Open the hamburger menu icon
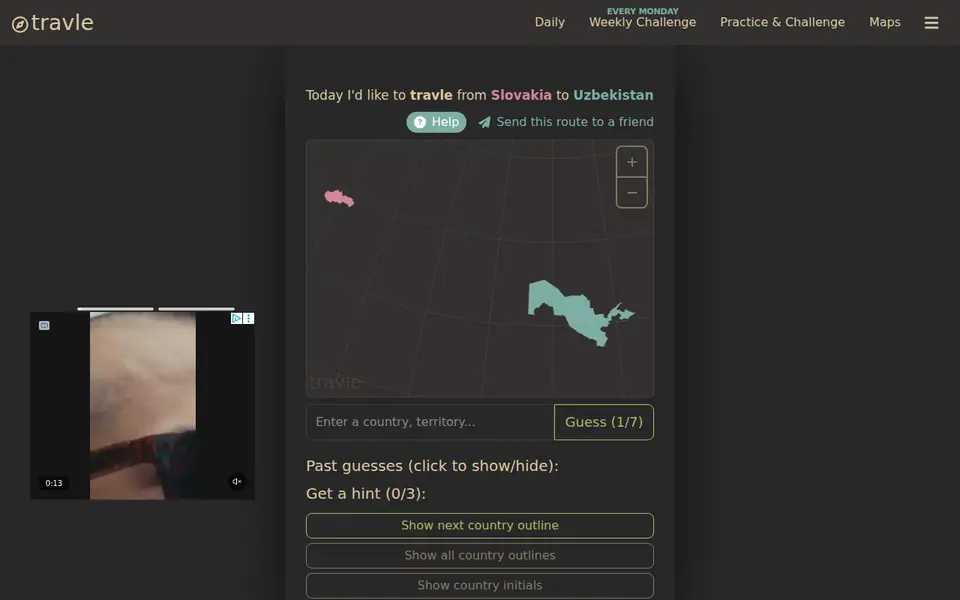The width and height of the screenshot is (960, 600). tap(931, 23)
